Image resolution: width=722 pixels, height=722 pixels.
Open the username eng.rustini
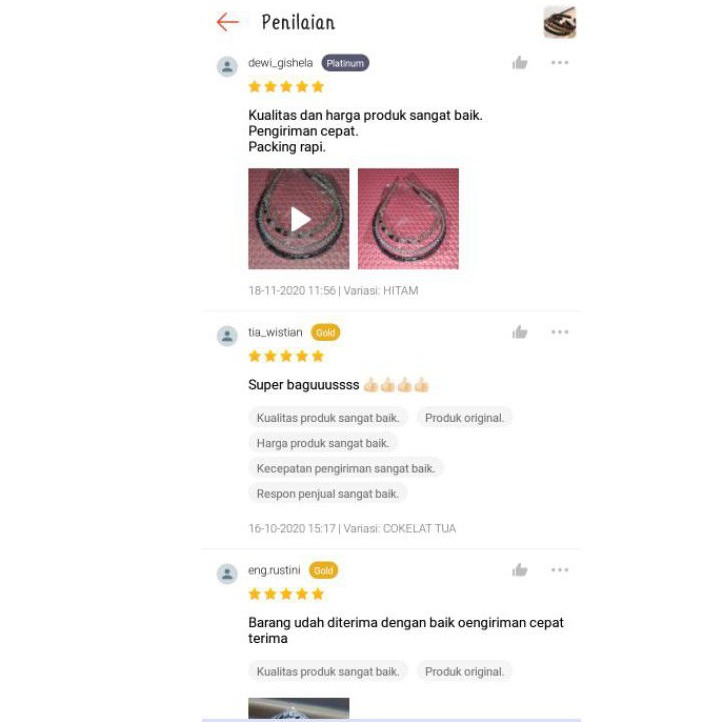pos(274,570)
